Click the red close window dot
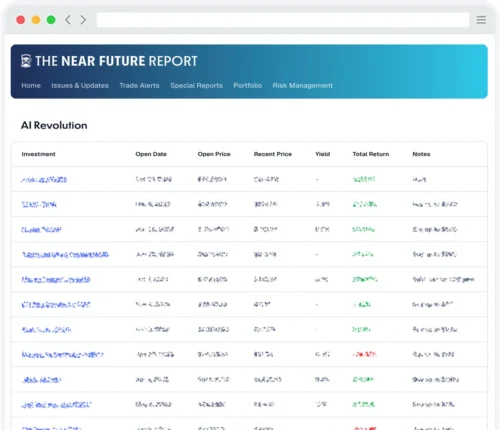The image size is (500, 430). click(x=21, y=20)
